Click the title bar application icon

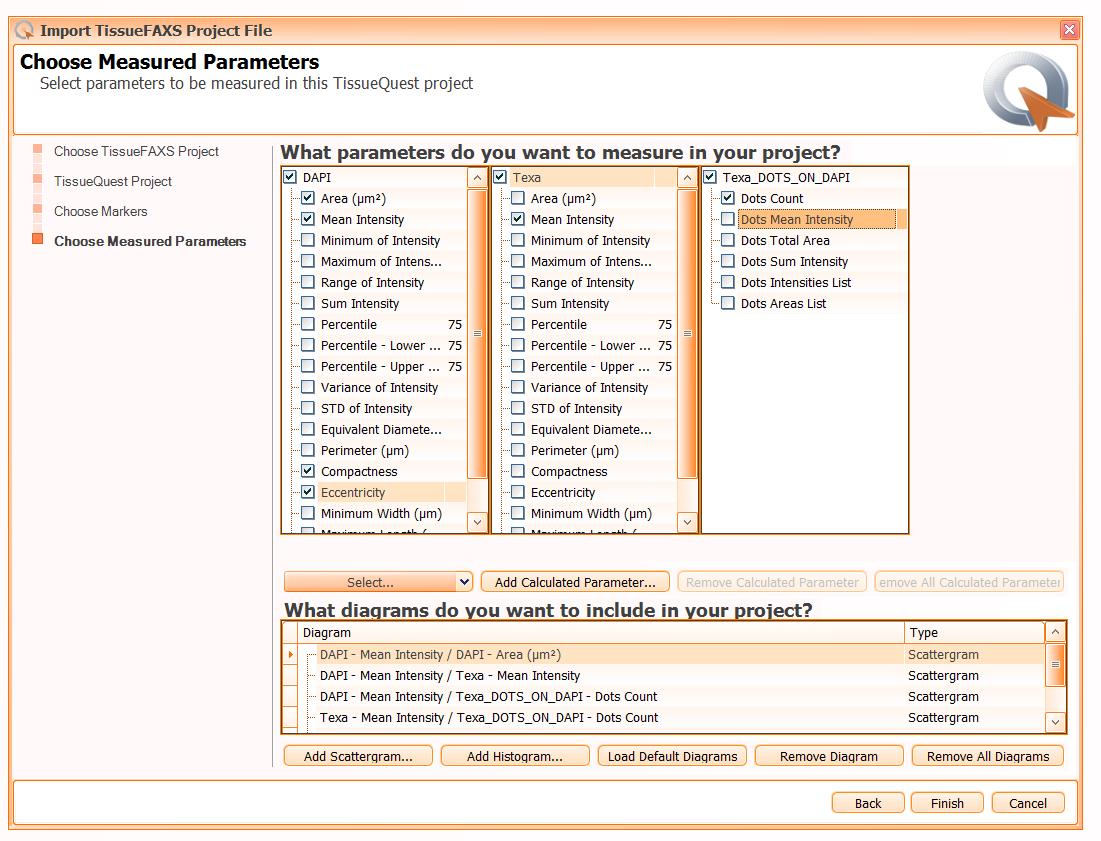[25, 30]
